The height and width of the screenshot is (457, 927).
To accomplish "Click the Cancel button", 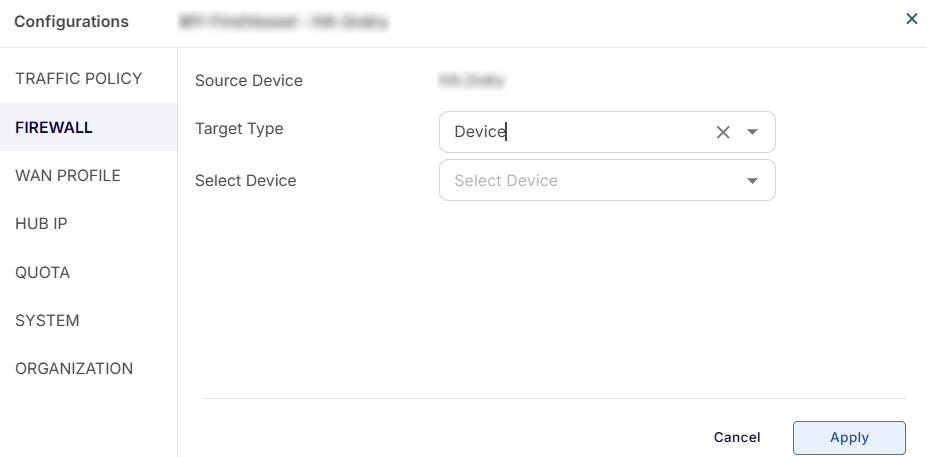I will 737,437.
